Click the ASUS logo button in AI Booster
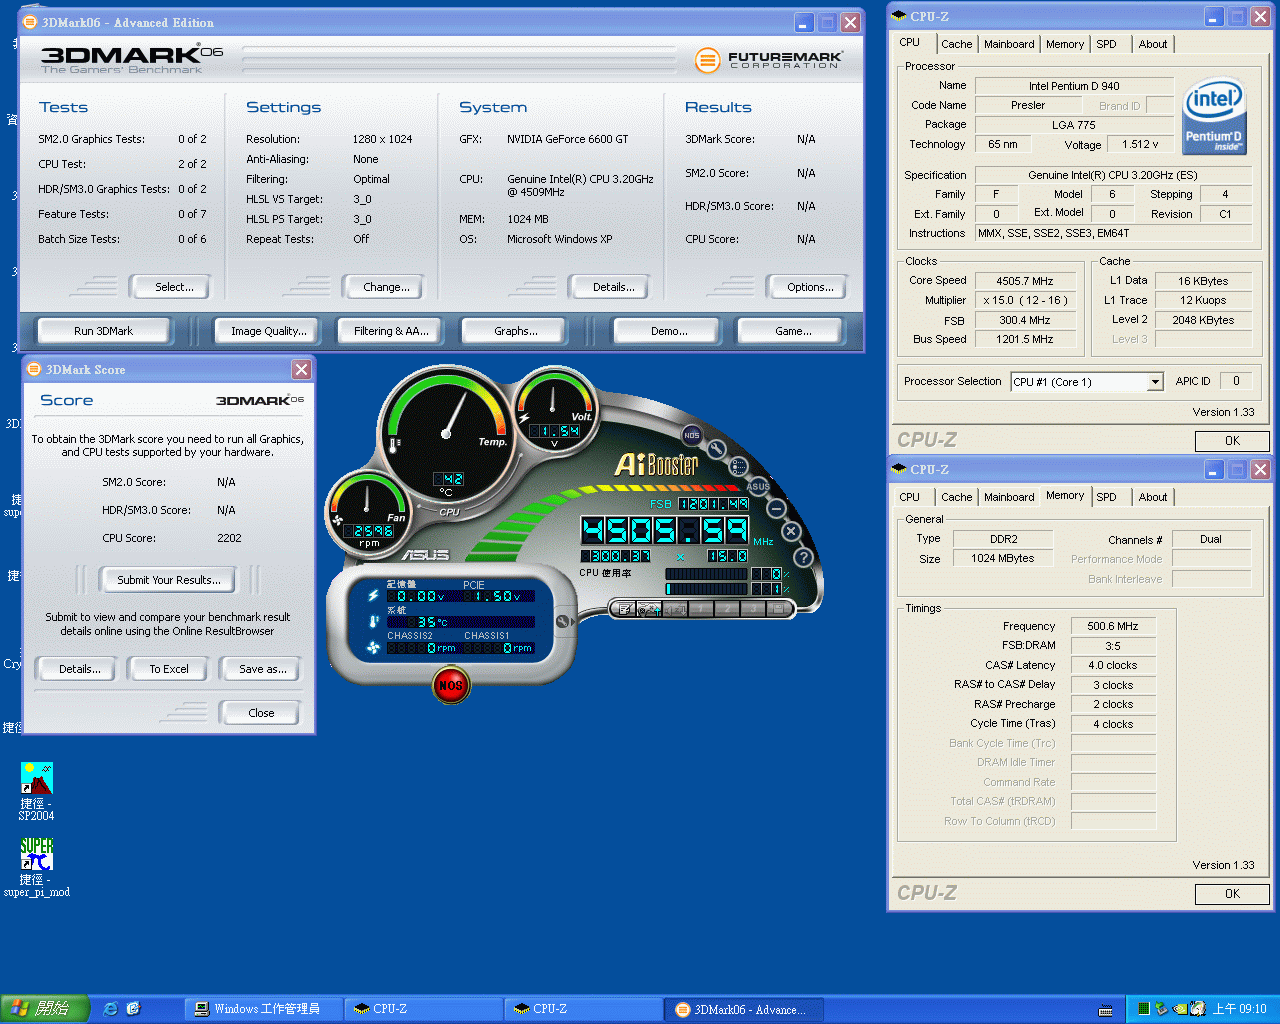This screenshot has width=1280, height=1024. (757, 487)
